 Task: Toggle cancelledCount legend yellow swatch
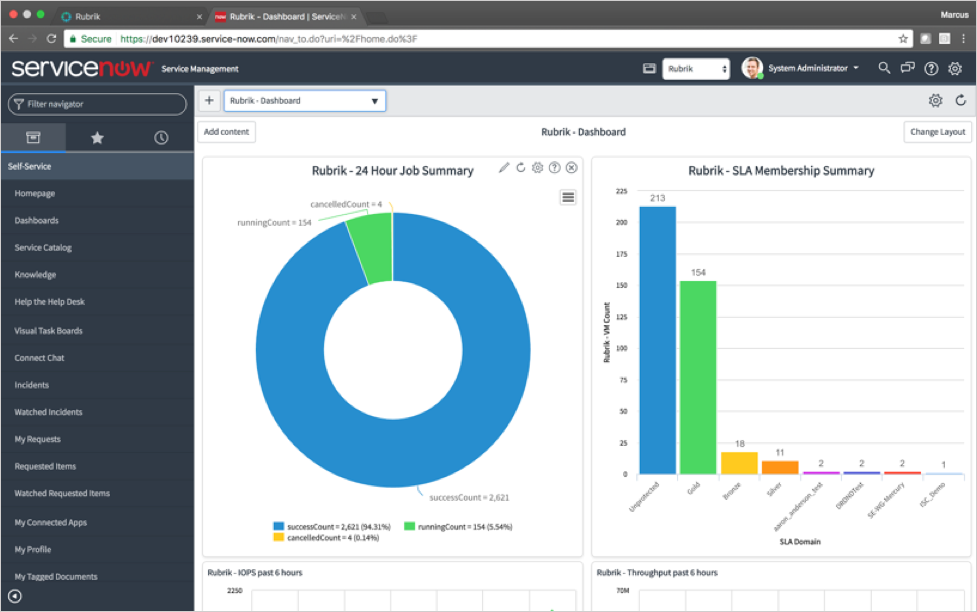pos(279,537)
